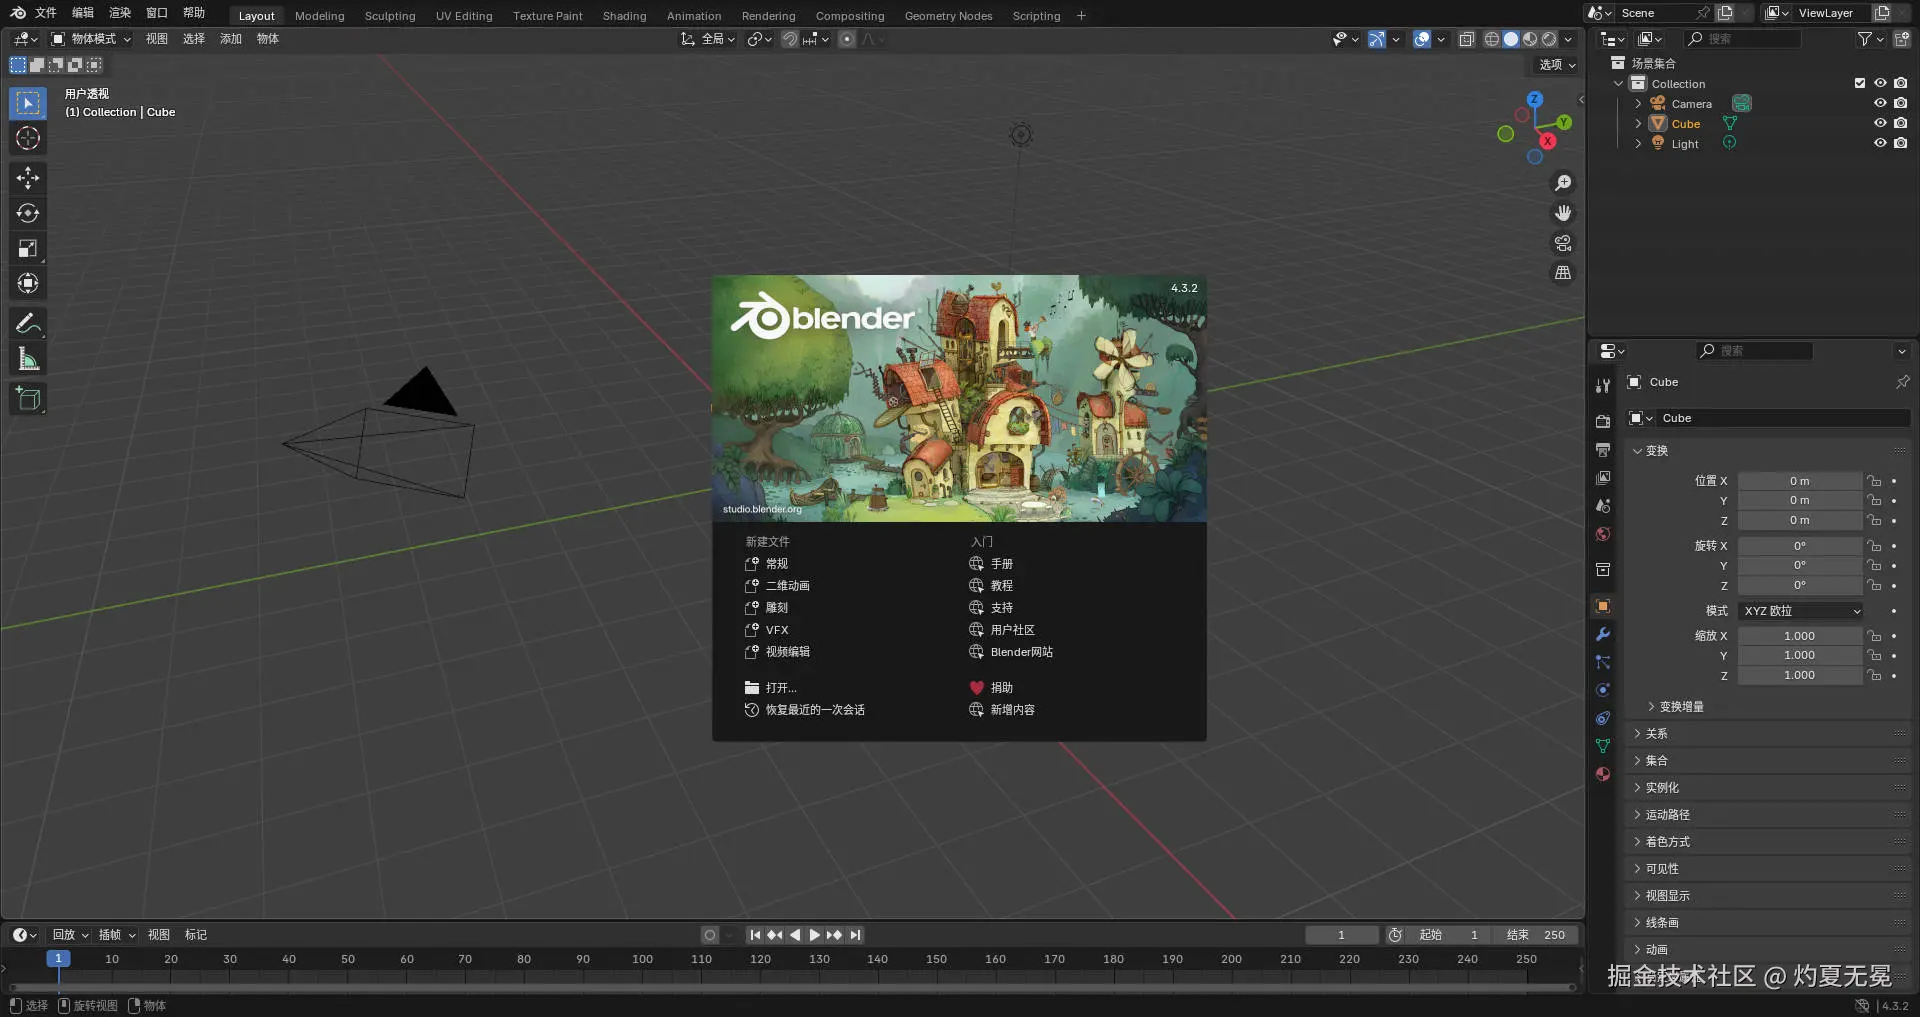Viewport: 1920px width, 1017px height.
Task: Click frame 100 on the timeline
Action: 642,959
